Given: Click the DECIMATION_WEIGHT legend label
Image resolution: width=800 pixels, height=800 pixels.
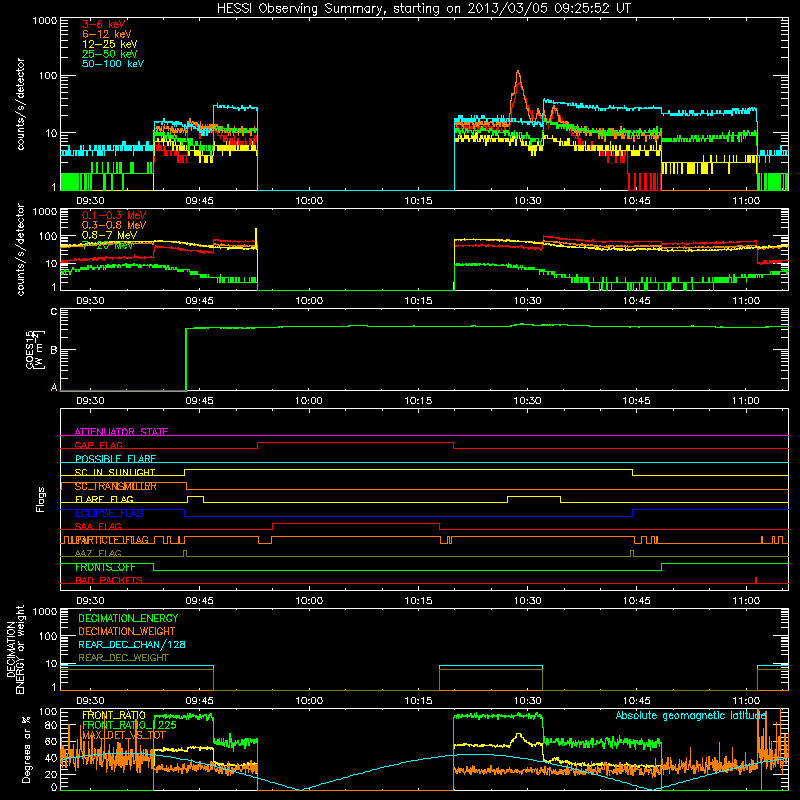Looking at the screenshot, I should [127, 632].
